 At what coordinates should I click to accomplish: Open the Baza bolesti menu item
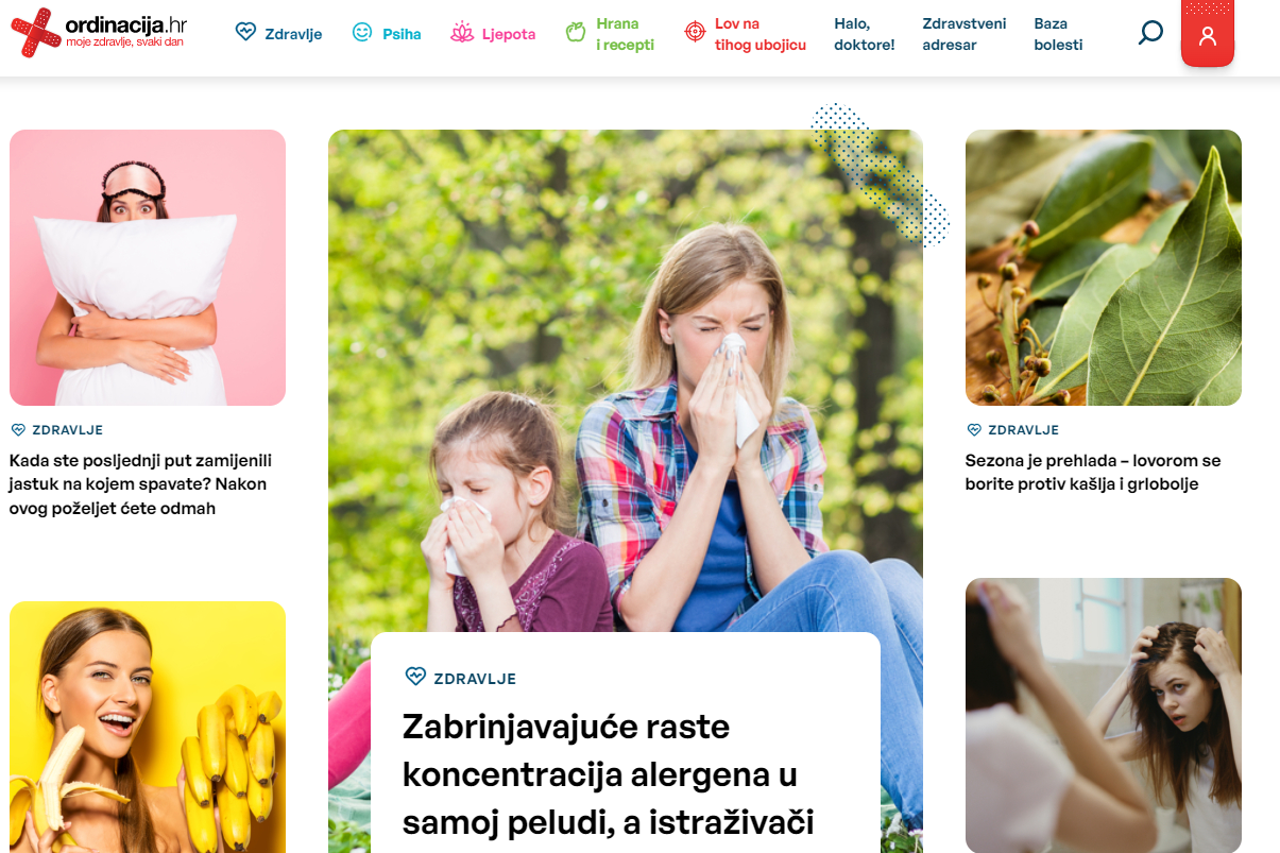click(1058, 34)
